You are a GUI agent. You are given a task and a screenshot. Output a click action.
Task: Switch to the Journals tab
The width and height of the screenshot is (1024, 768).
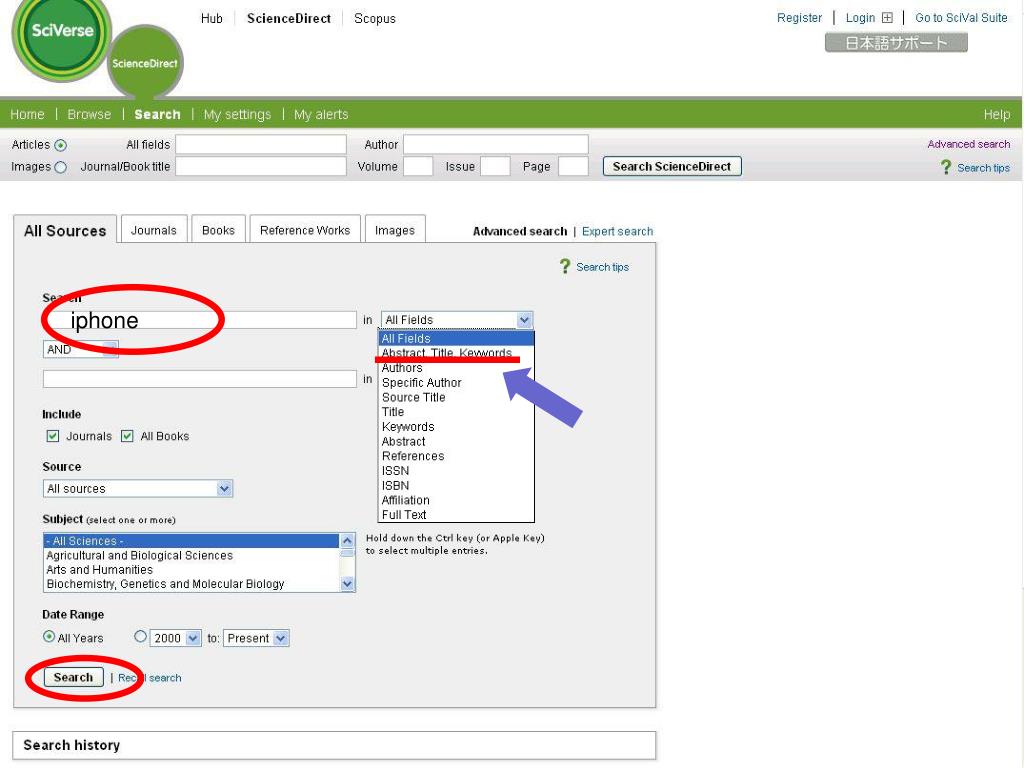click(x=154, y=230)
